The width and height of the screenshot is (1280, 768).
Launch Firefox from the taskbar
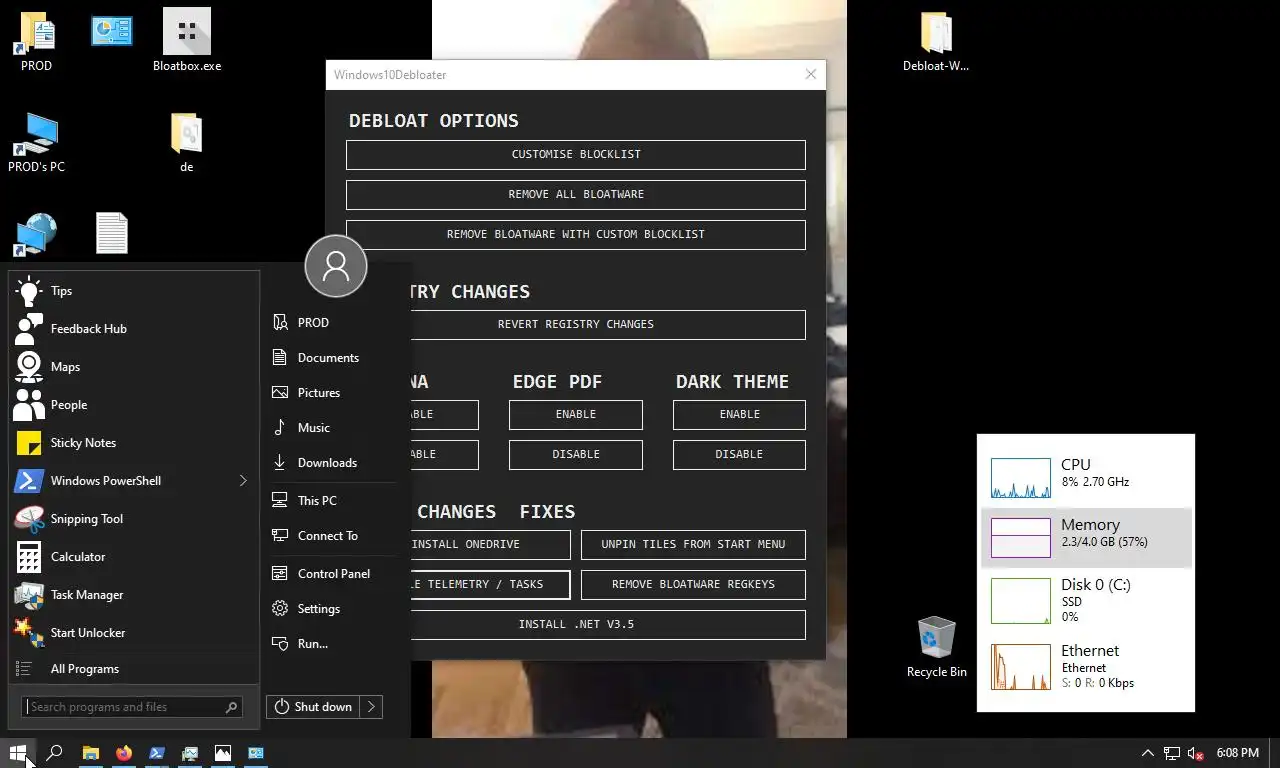[124, 753]
